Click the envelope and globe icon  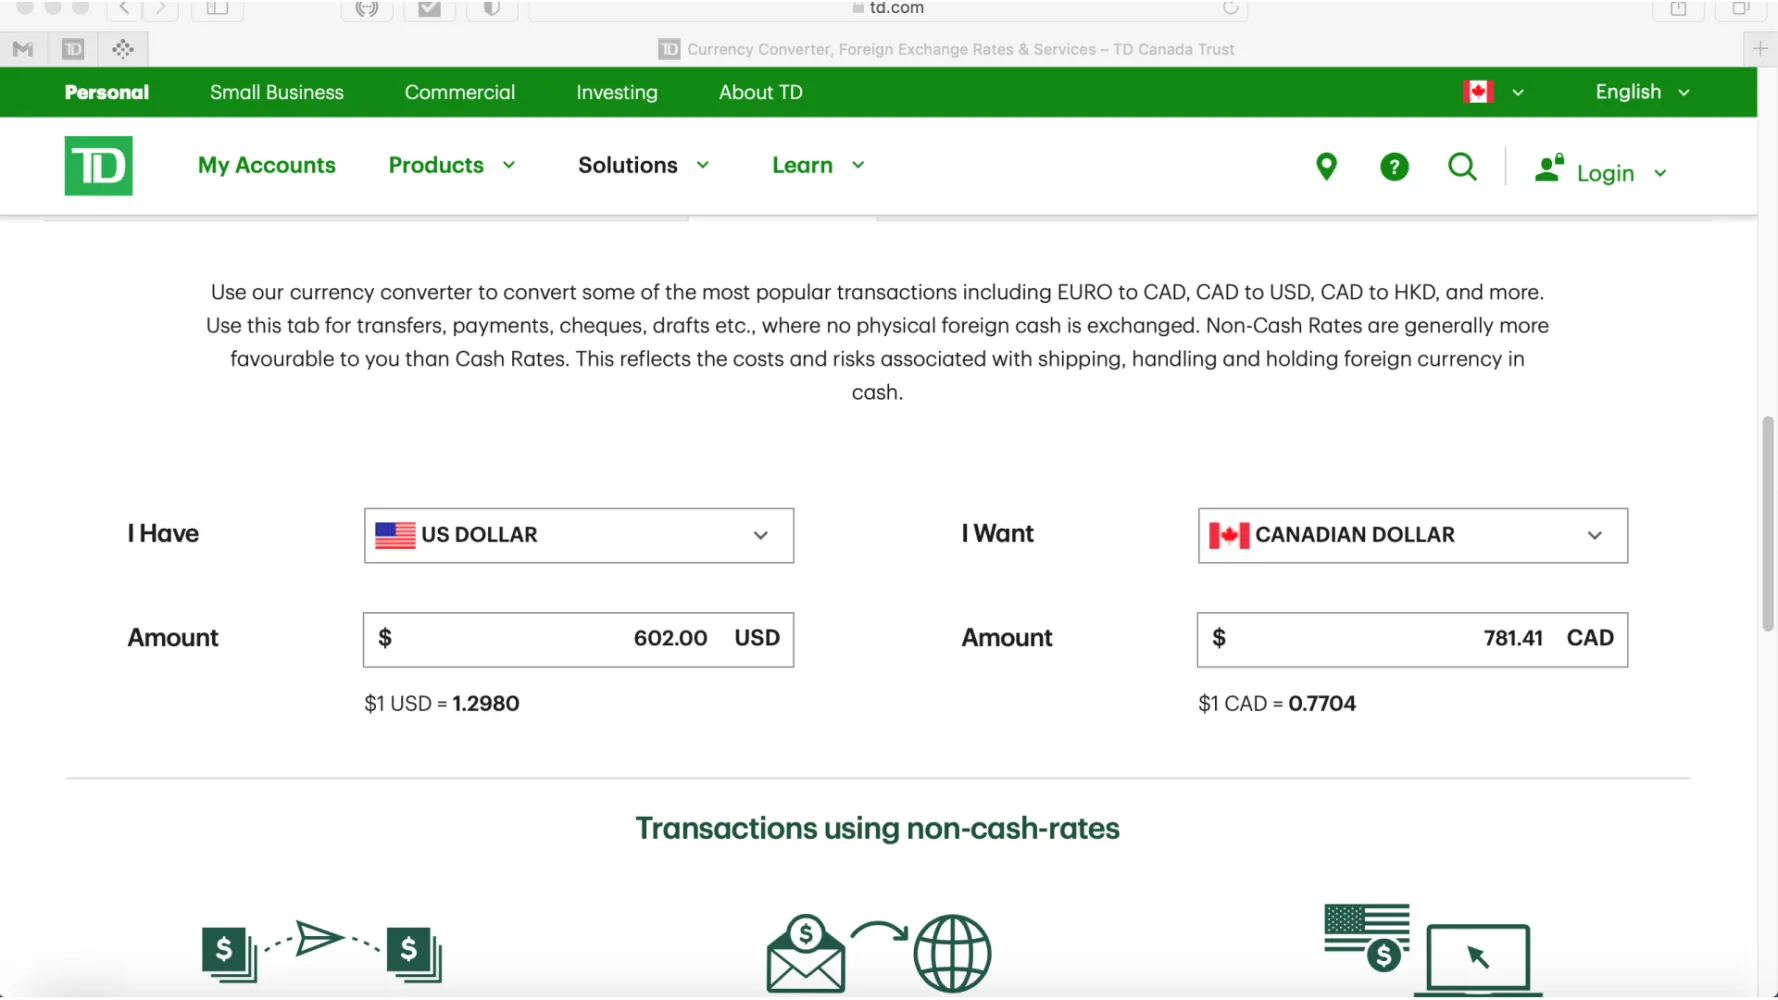[x=878, y=954]
